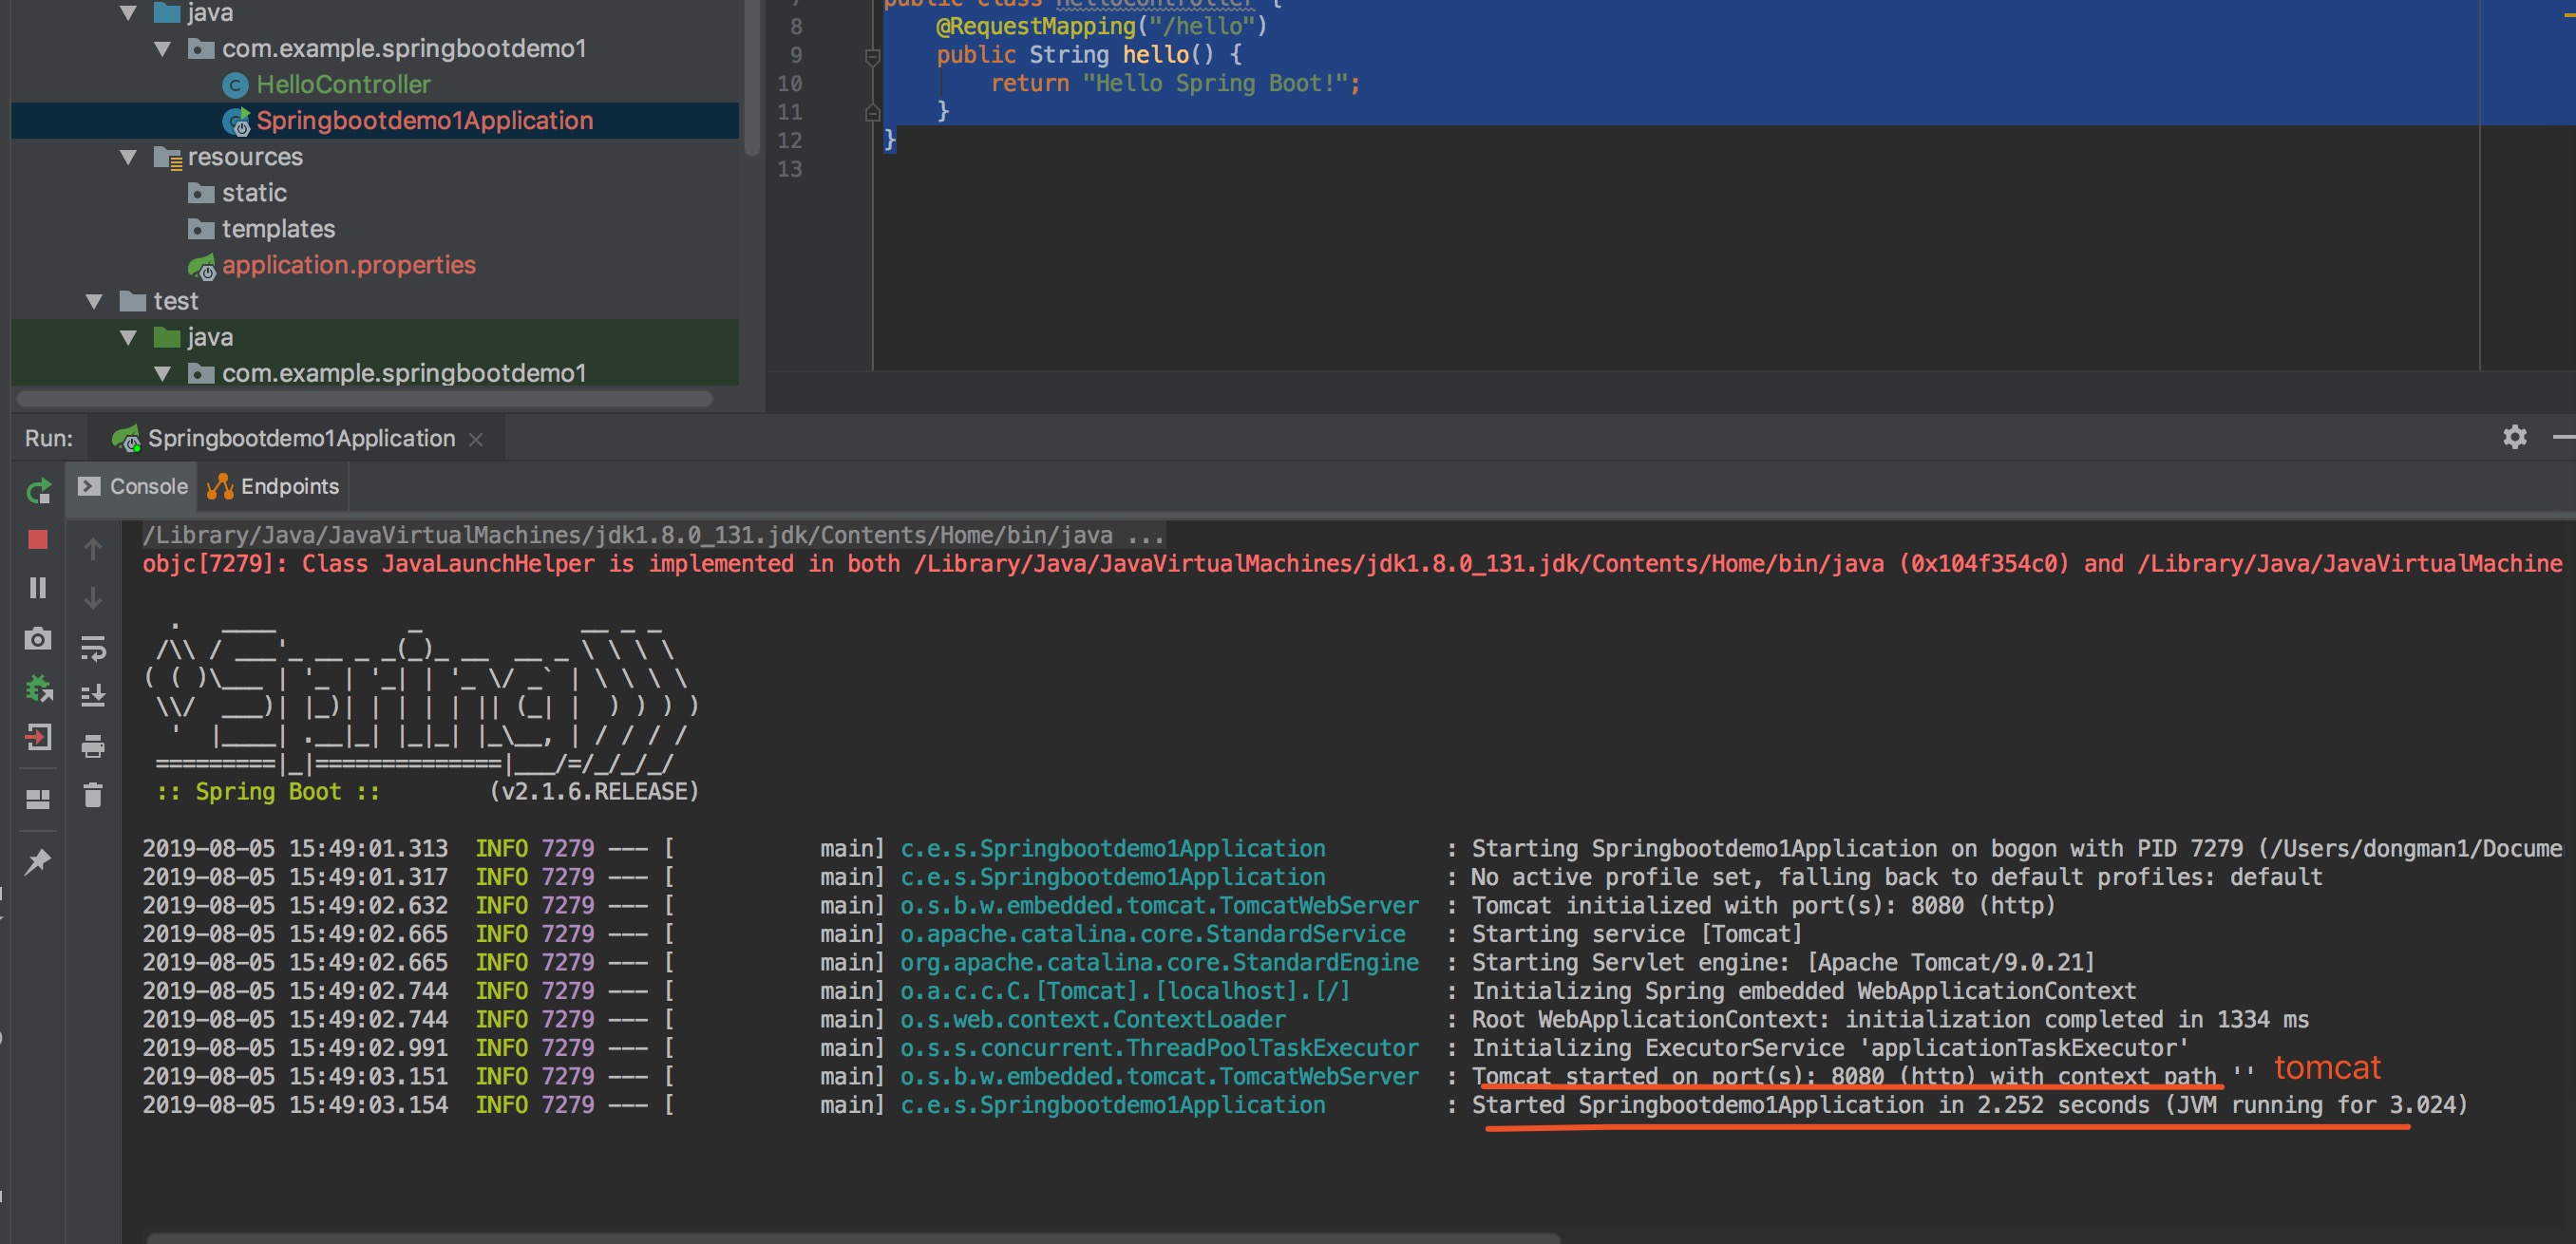2576x1244 pixels.
Task: Pause program output in Run panel
Action: [38, 588]
